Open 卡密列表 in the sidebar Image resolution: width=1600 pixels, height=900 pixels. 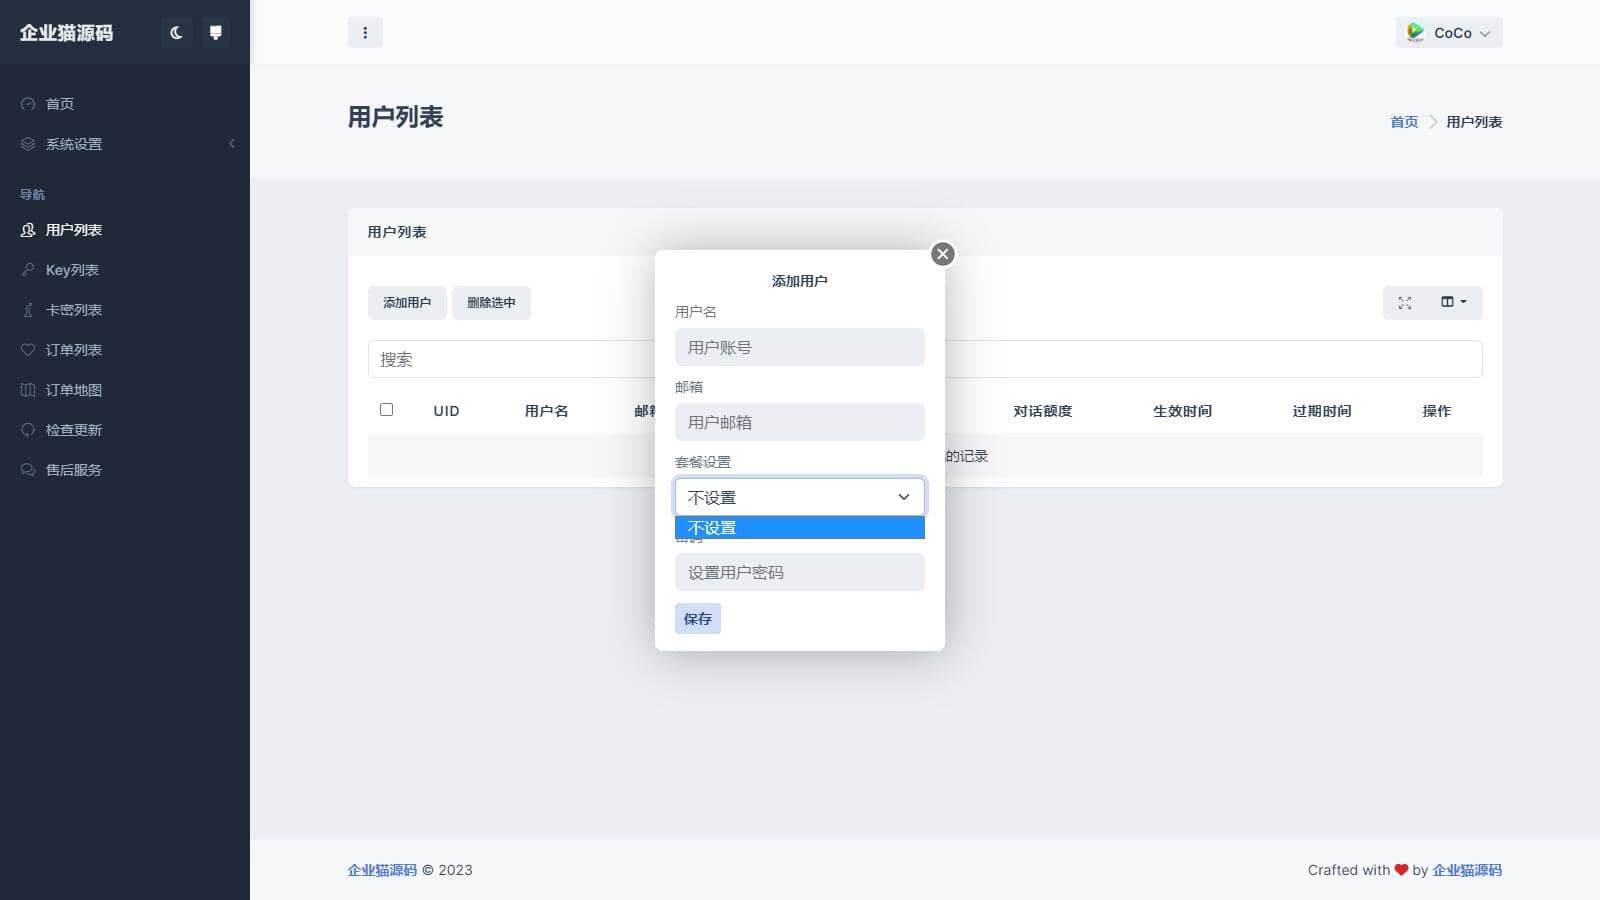(x=74, y=310)
